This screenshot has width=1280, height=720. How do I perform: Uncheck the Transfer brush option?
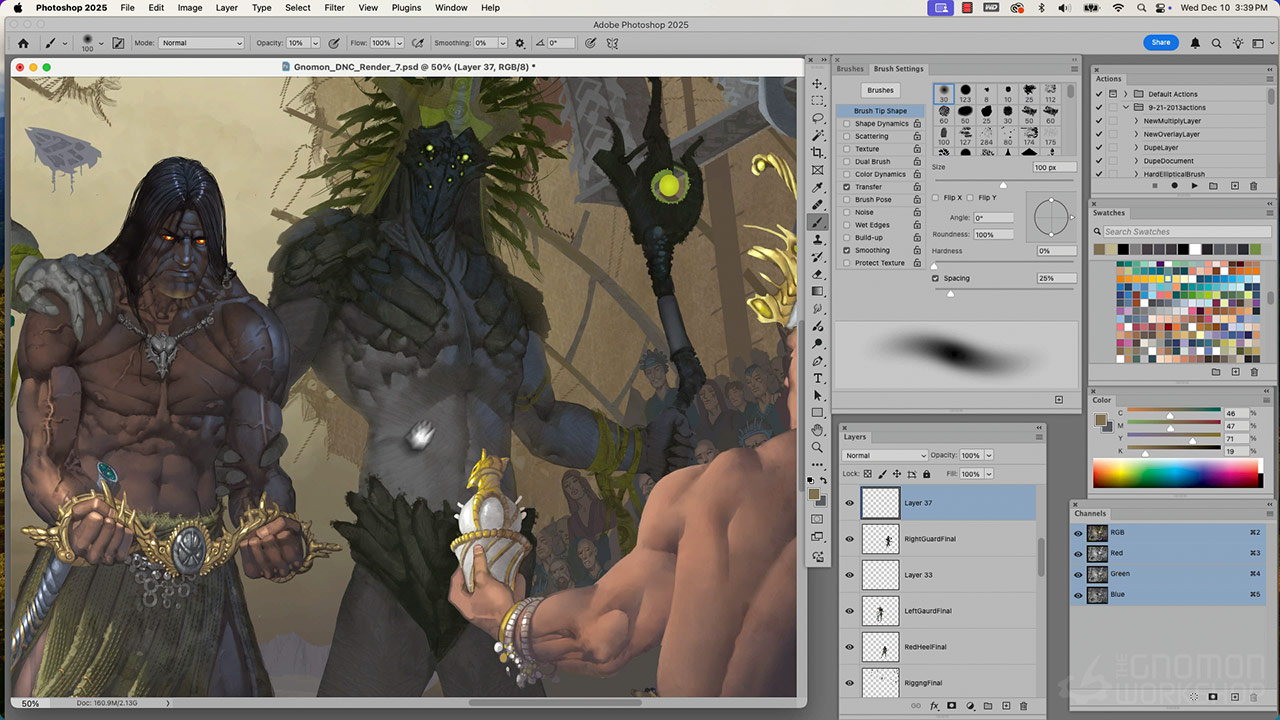[x=847, y=187]
